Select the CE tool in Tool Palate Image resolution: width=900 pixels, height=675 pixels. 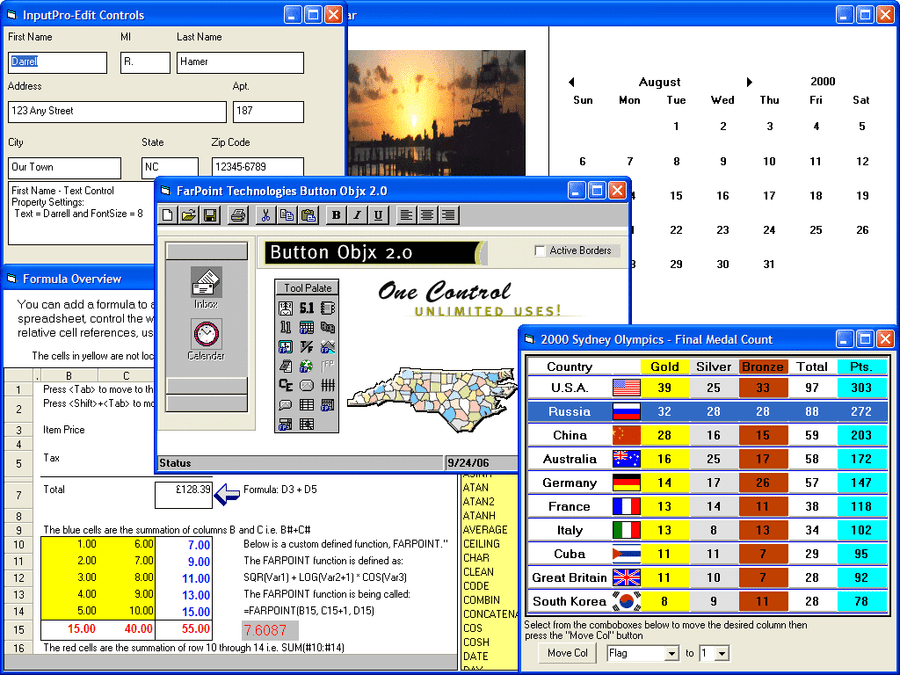tap(285, 385)
